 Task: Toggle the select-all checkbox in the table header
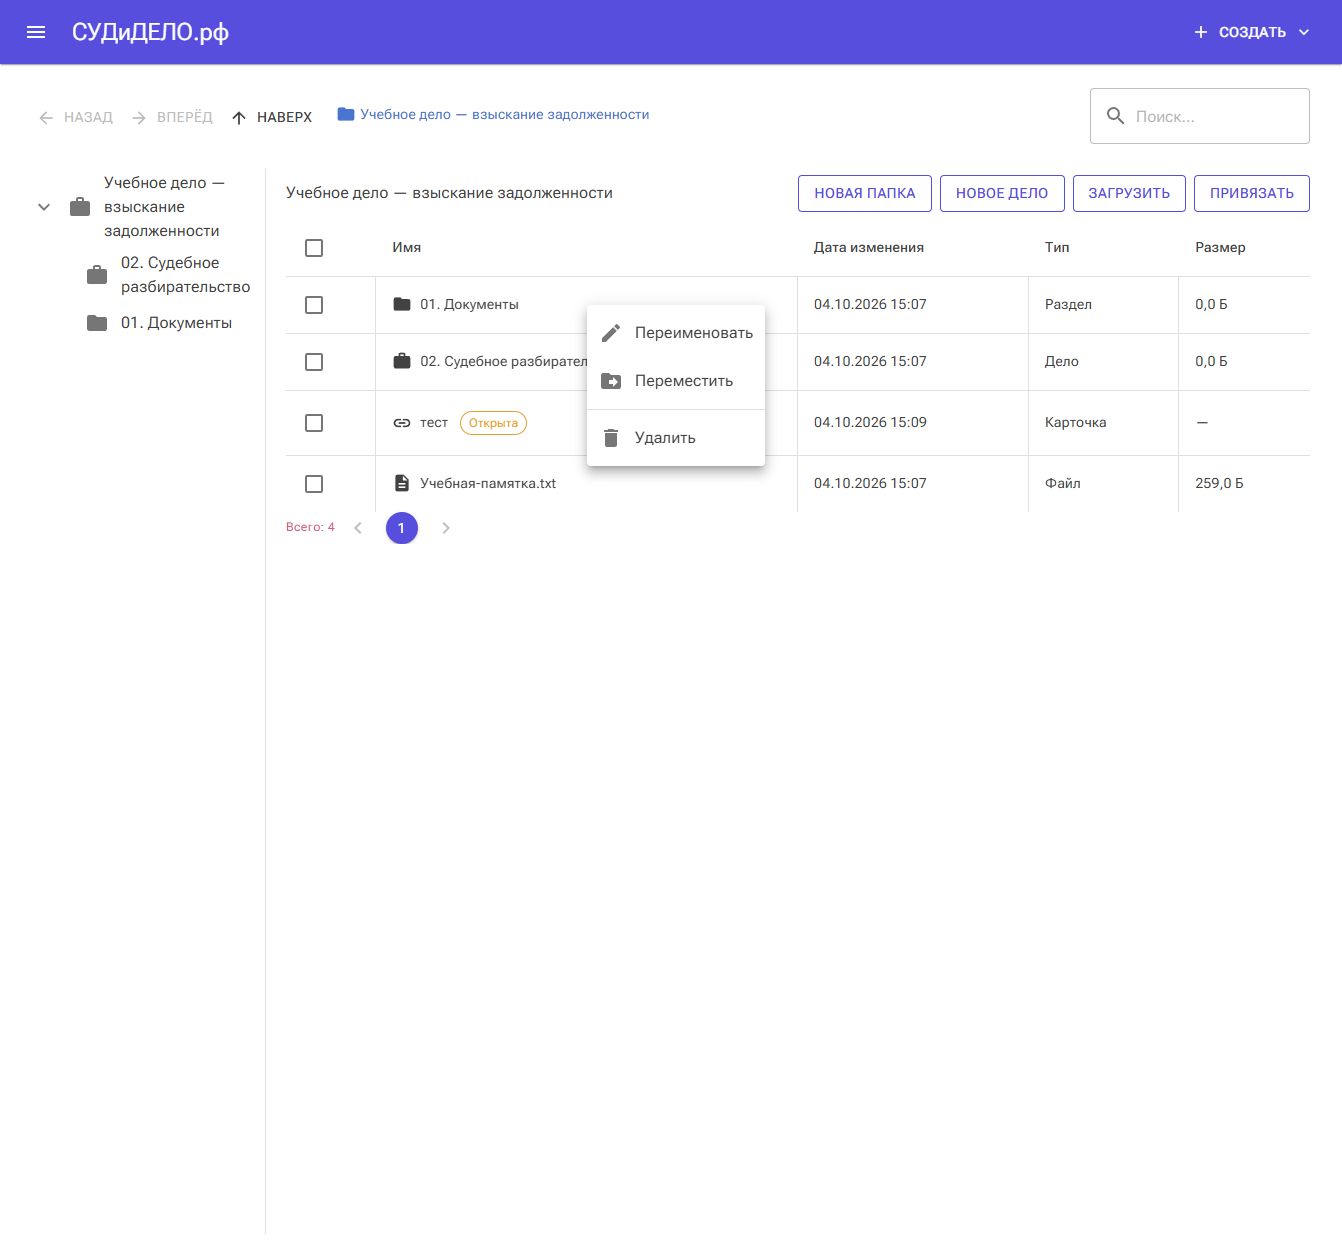[314, 248]
